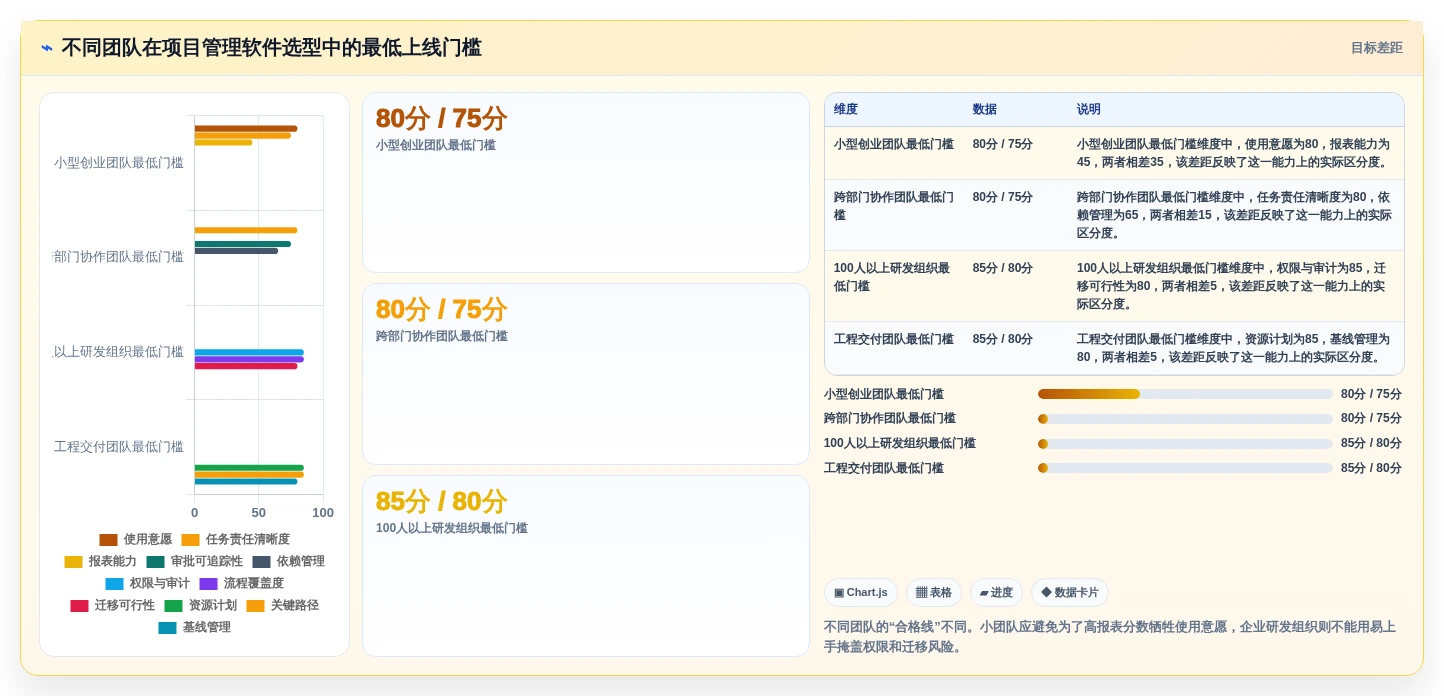Select the 进度 tag
1444x696 pixels.
coord(996,593)
